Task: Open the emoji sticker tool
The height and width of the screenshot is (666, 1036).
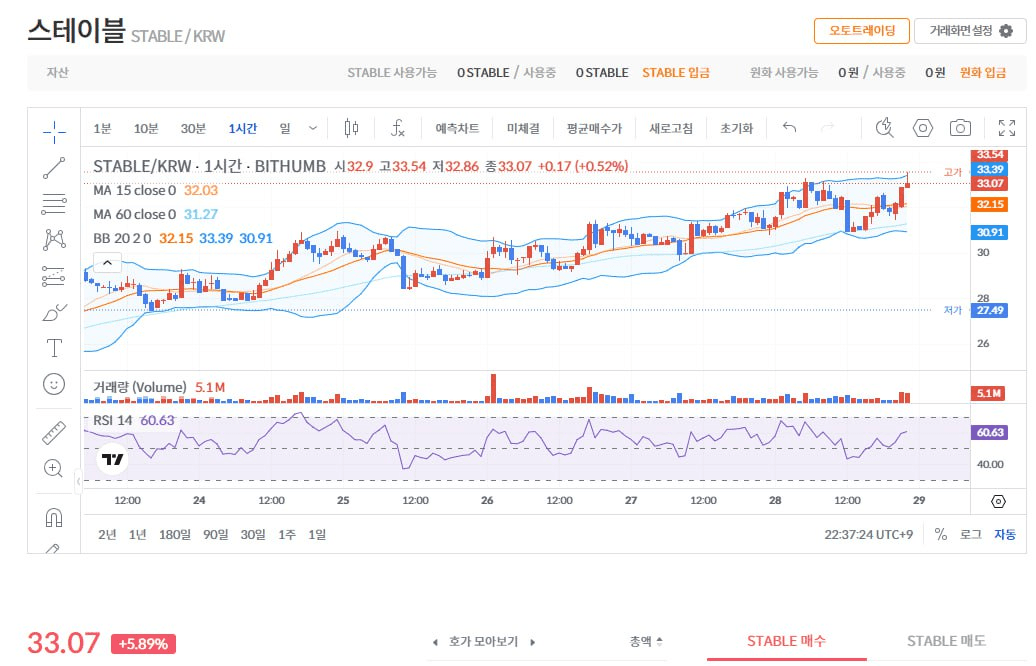Action: [53, 383]
